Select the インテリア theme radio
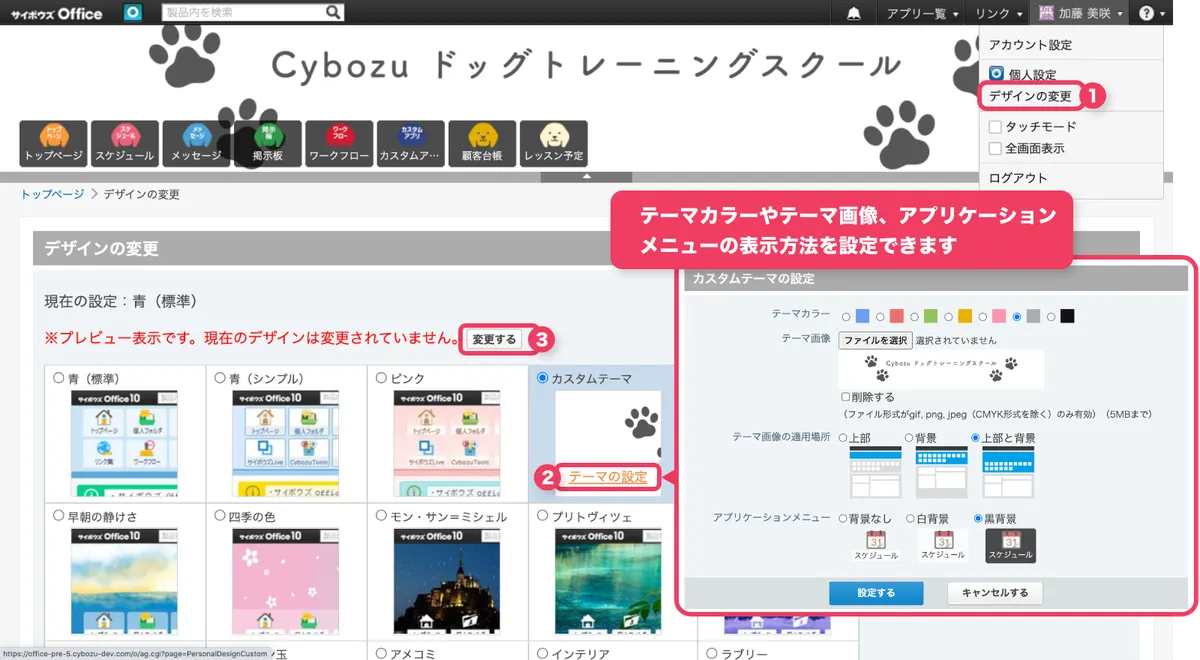1200x660 pixels. click(x=542, y=654)
